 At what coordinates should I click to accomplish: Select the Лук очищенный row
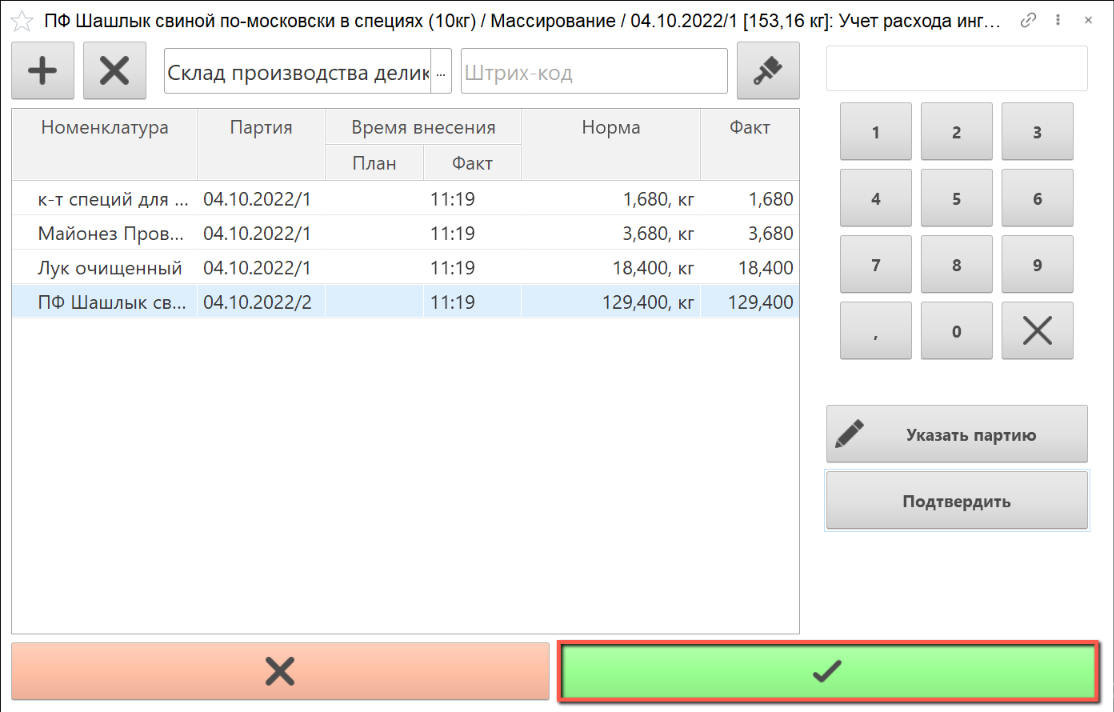110,268
